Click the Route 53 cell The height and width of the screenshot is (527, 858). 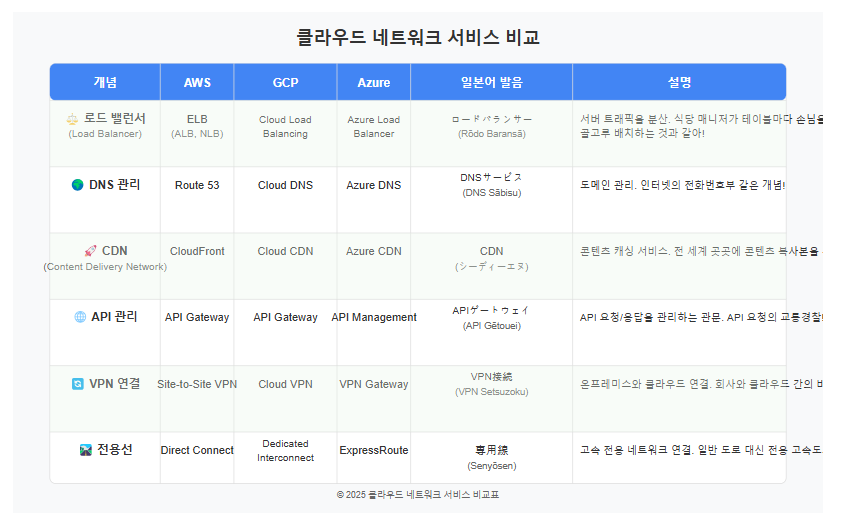[x=197, y=200]
